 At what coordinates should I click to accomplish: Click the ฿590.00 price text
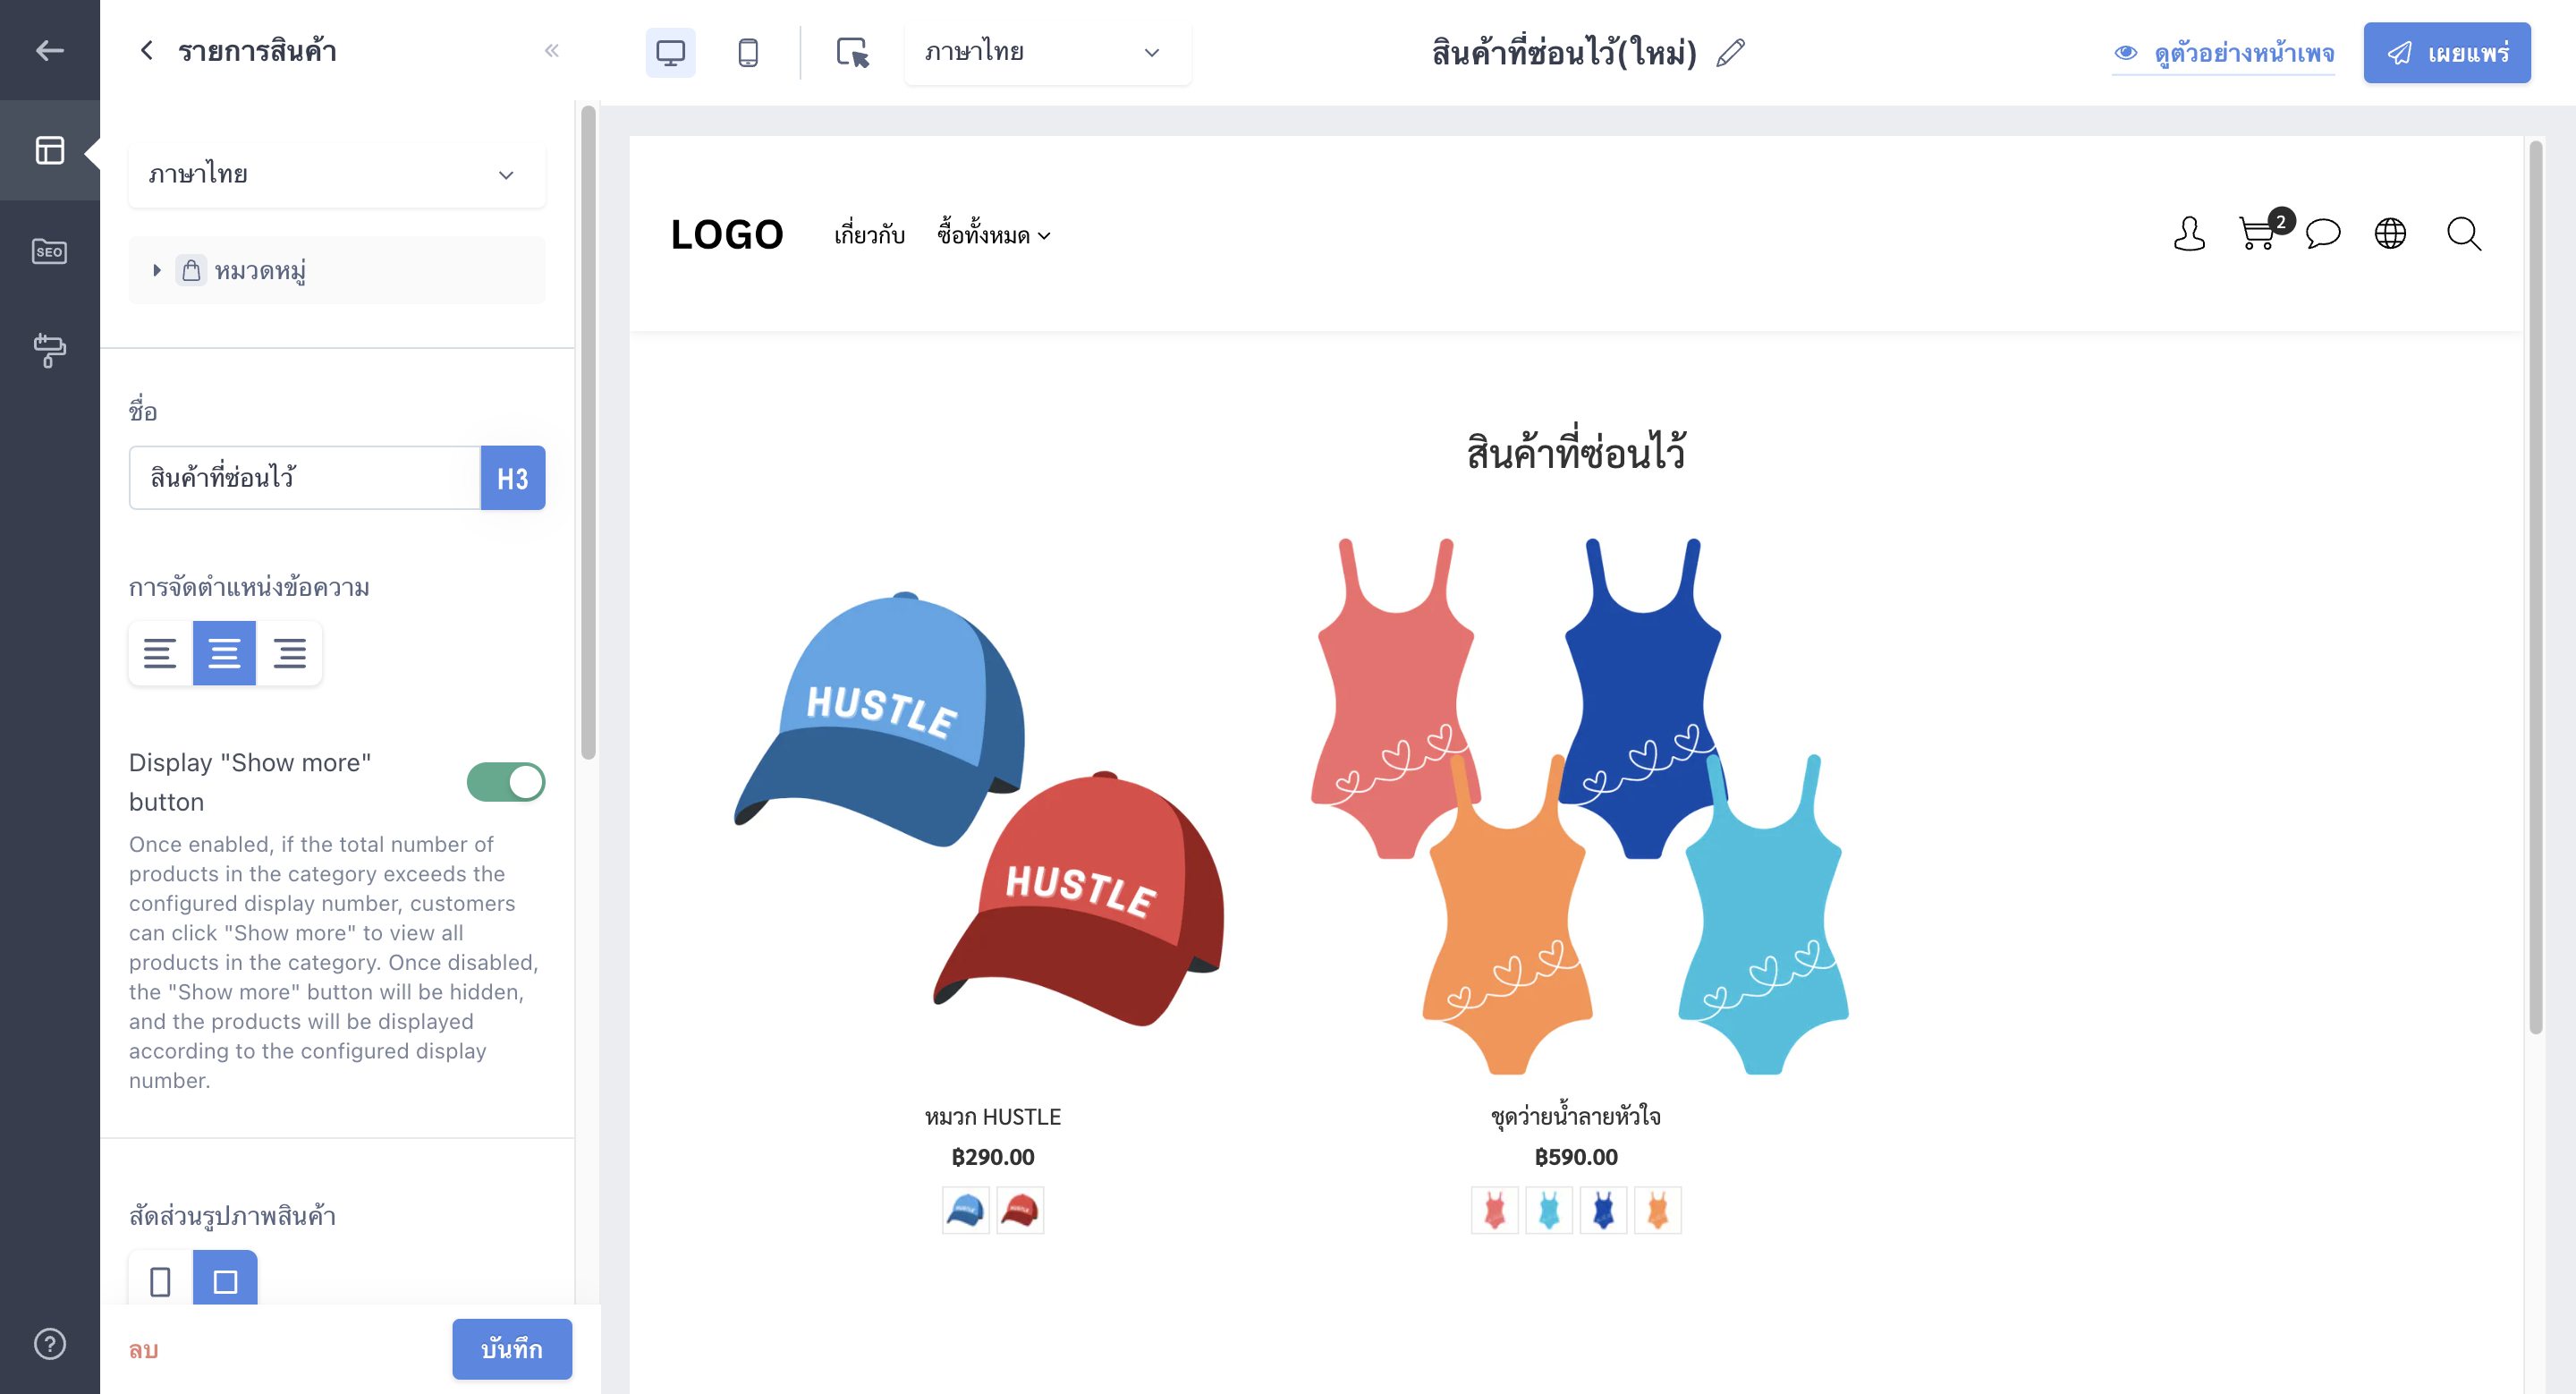[x=1576, y=1157]
